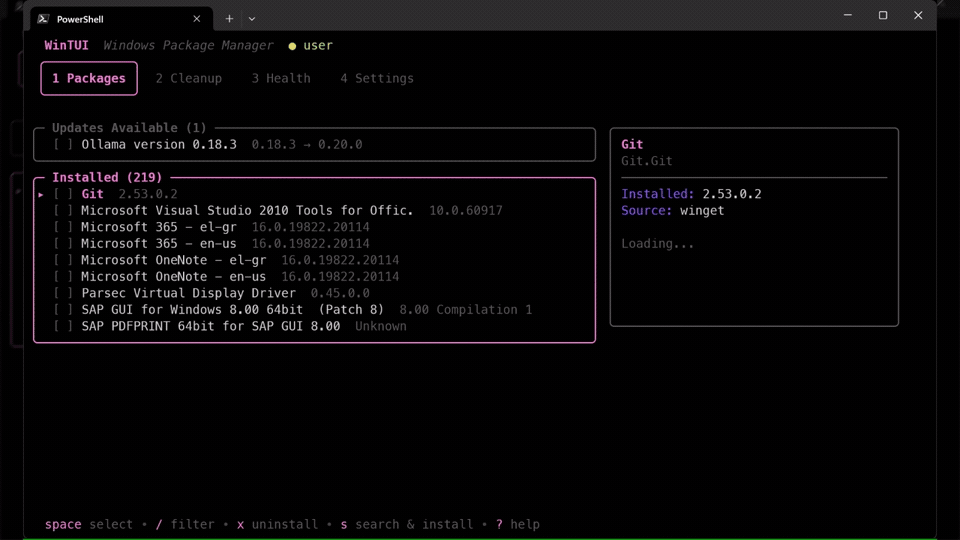Click the WinTUI title
This screenshot has width=960, height=540.
pos(66,45)
